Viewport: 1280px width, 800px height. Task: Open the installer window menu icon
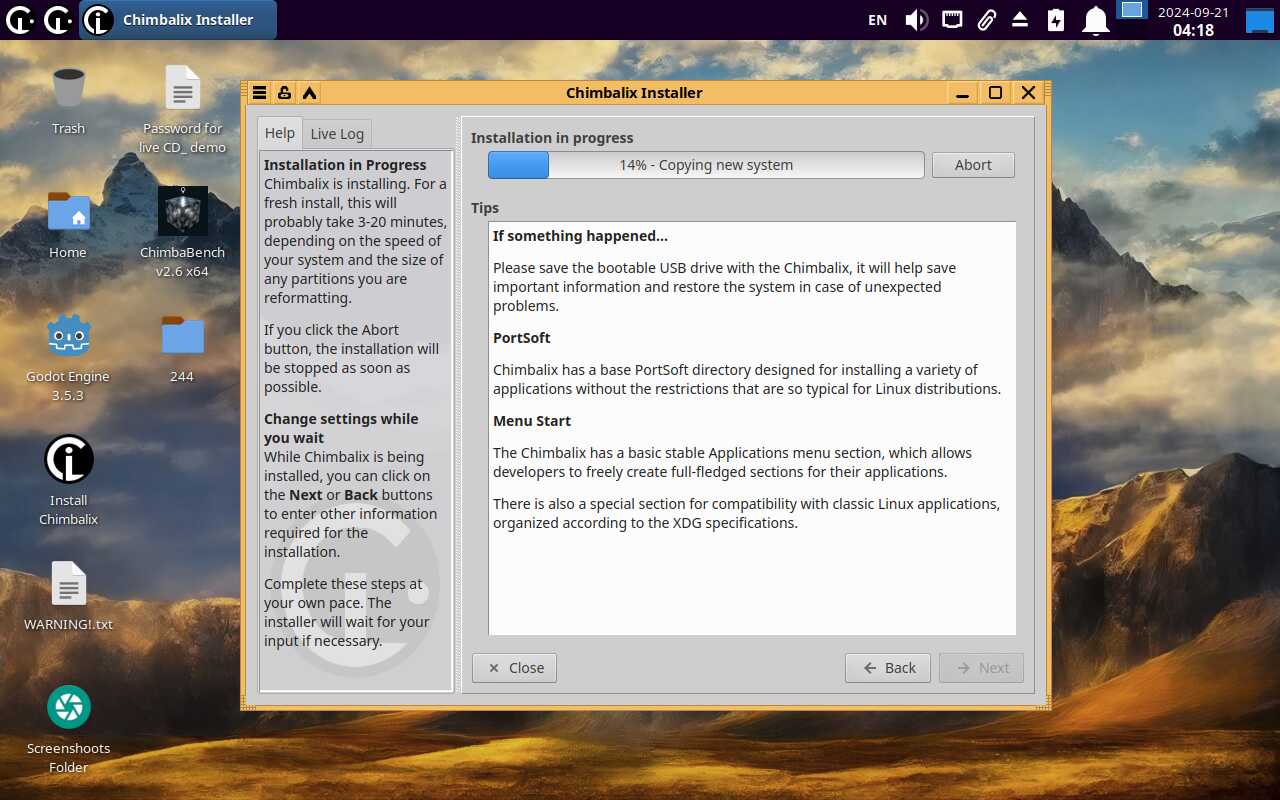(x=259, y=93)
